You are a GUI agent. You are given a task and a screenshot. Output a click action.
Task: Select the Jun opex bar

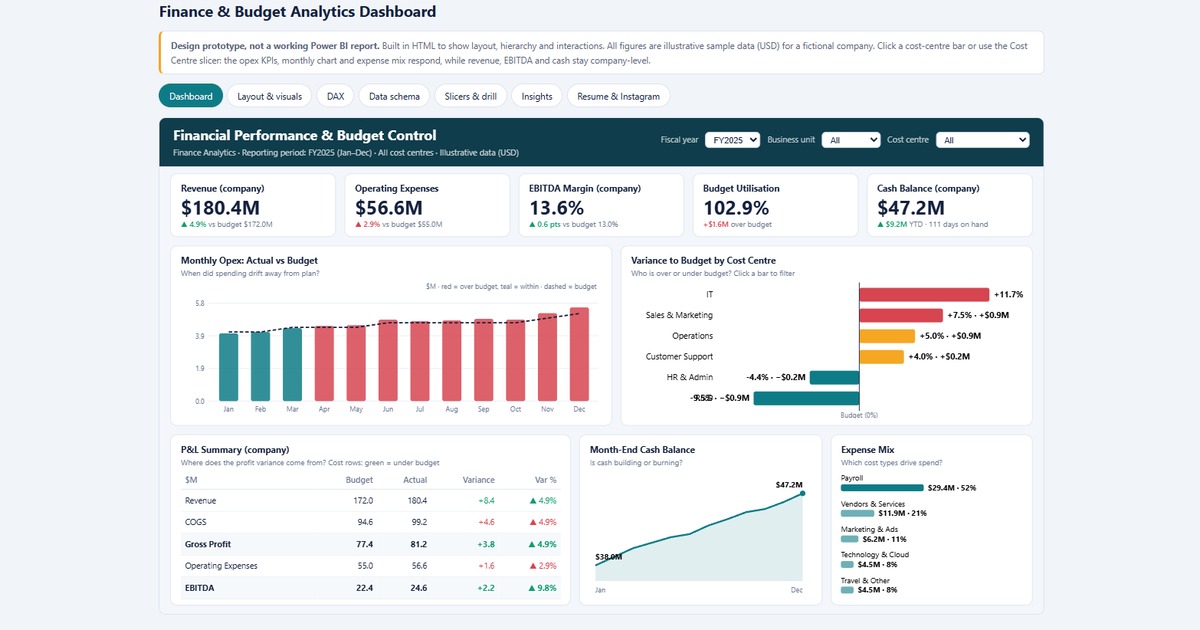(x=388, y=361)
